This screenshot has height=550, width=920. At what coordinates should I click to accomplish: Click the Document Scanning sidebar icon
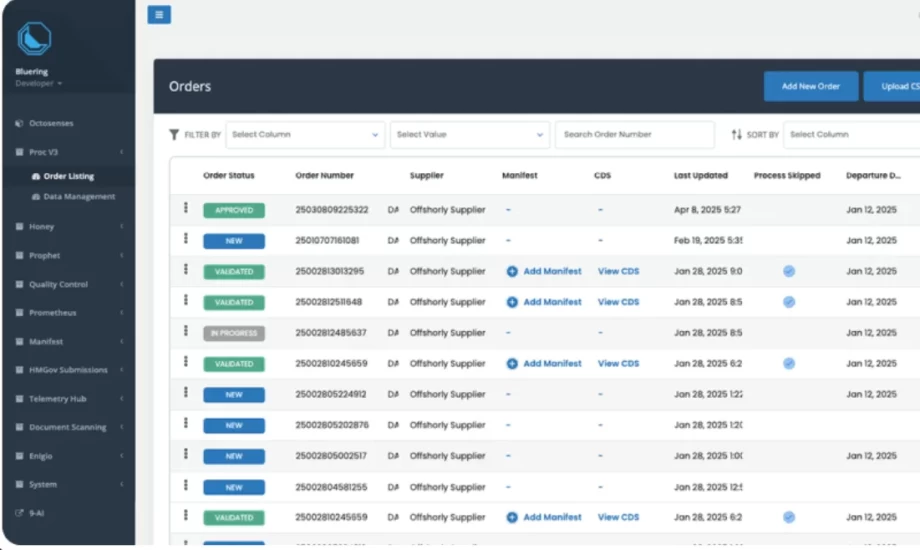coord(19,427)
